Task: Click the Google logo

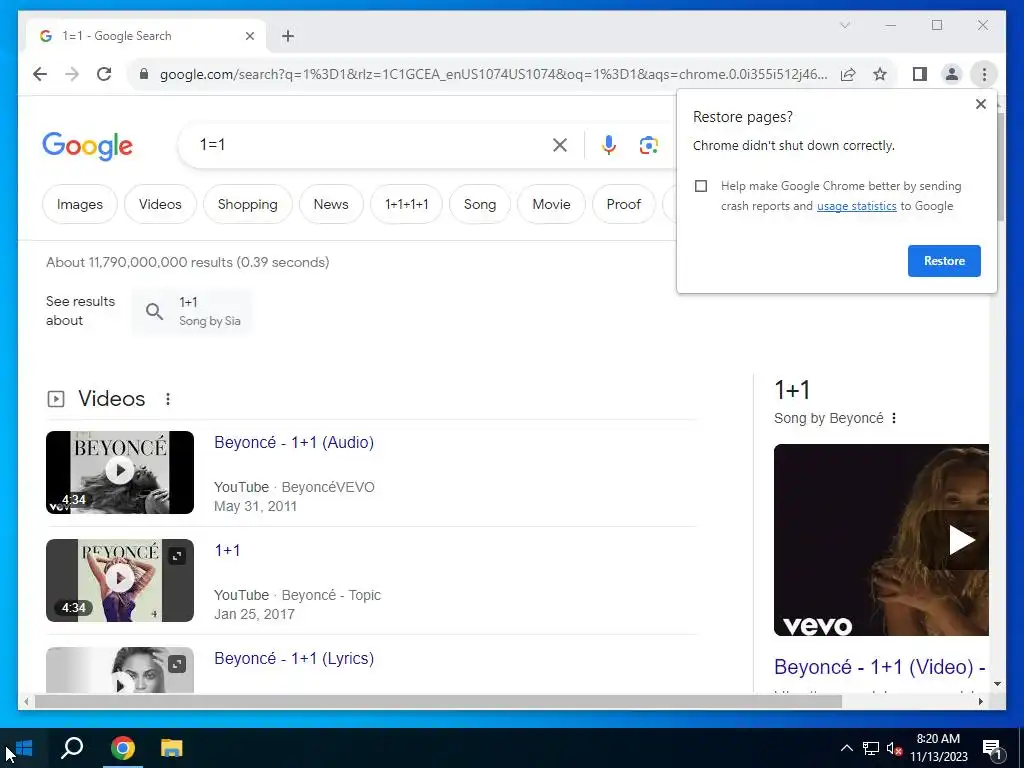Action: [x=88, y=146]
